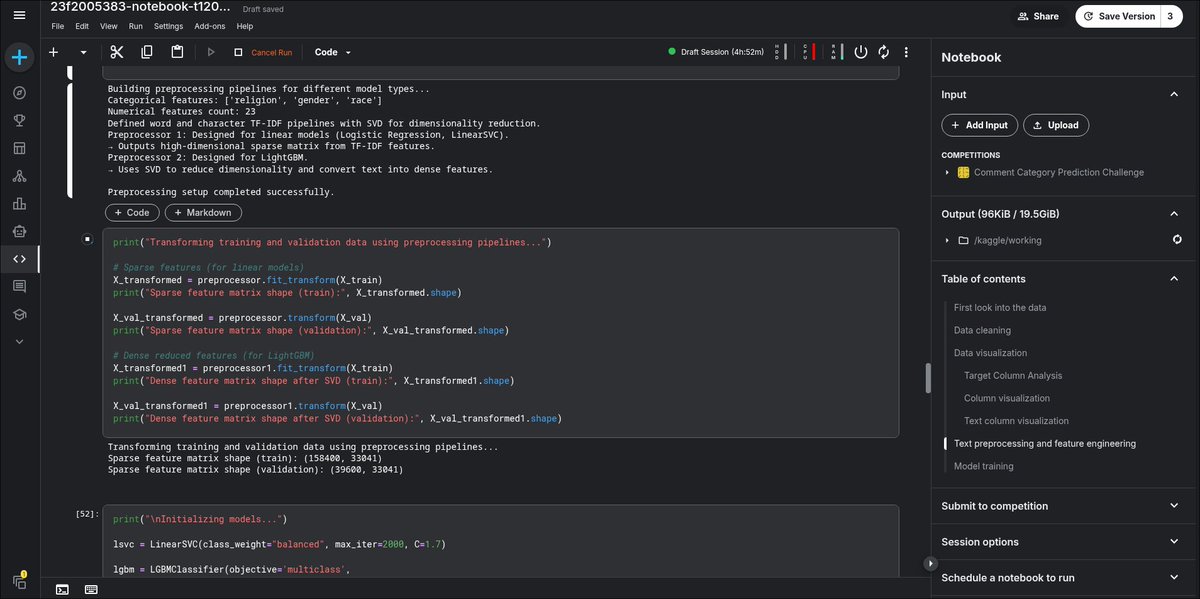1200x599 pixels.
Task: Open the Settings menu
Action: [x=169, y=25]
